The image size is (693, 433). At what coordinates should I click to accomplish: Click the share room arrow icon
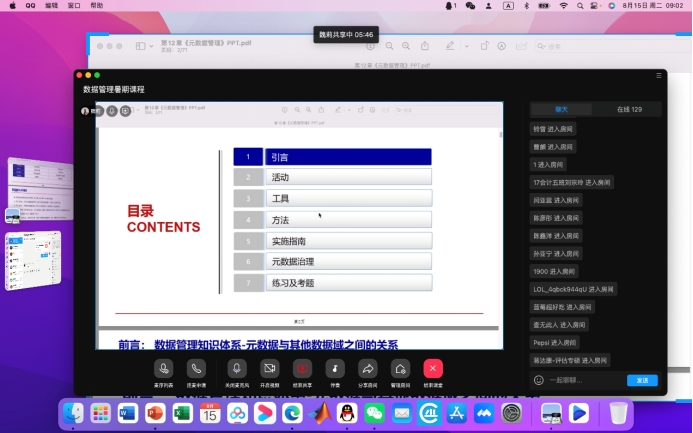367,369
